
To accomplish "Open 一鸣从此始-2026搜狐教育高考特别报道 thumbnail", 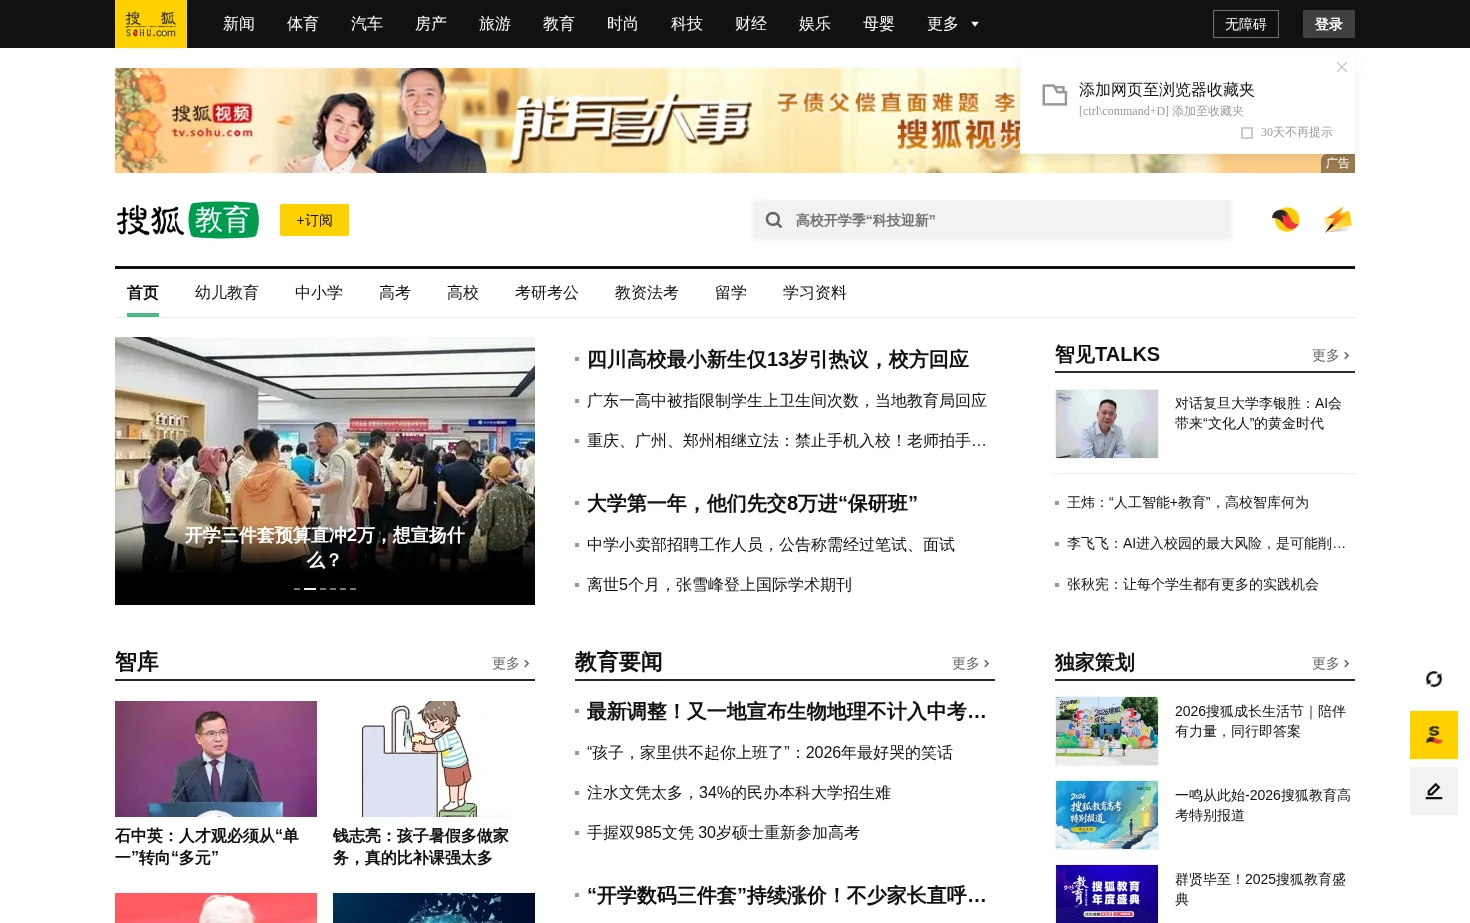I will click(1107, 815).
